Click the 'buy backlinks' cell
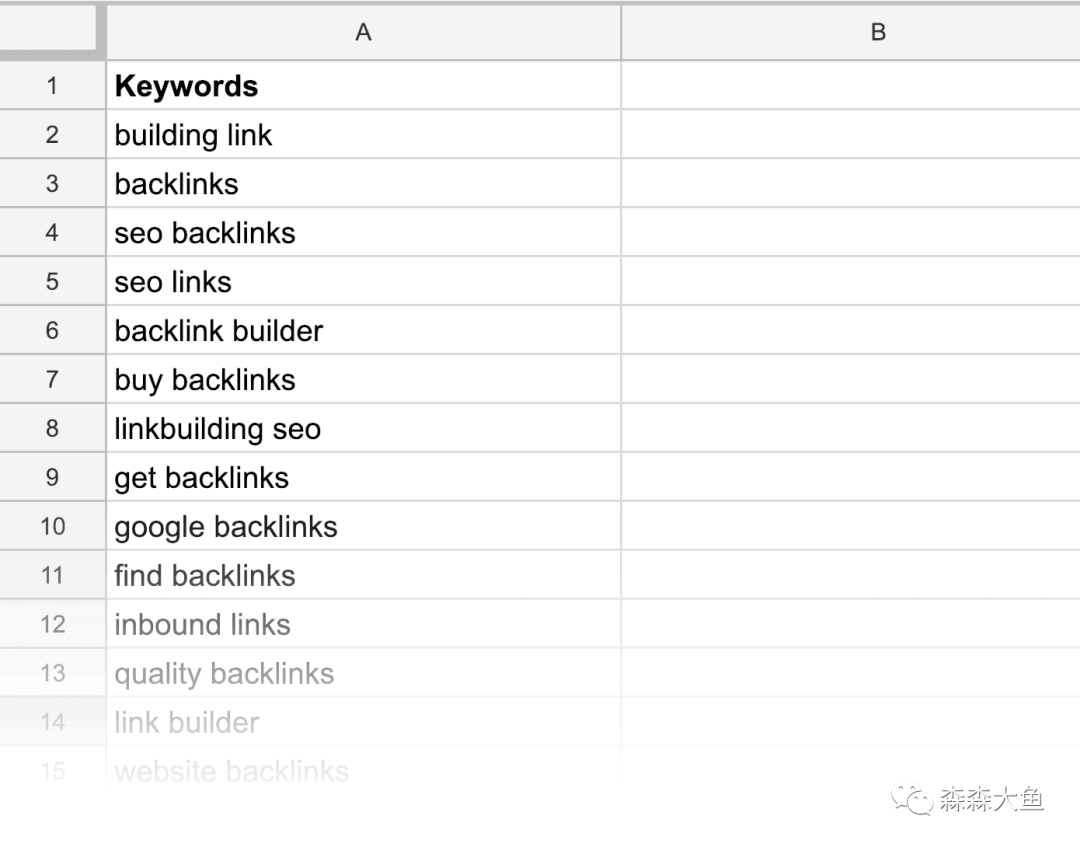 pos(363,380)
